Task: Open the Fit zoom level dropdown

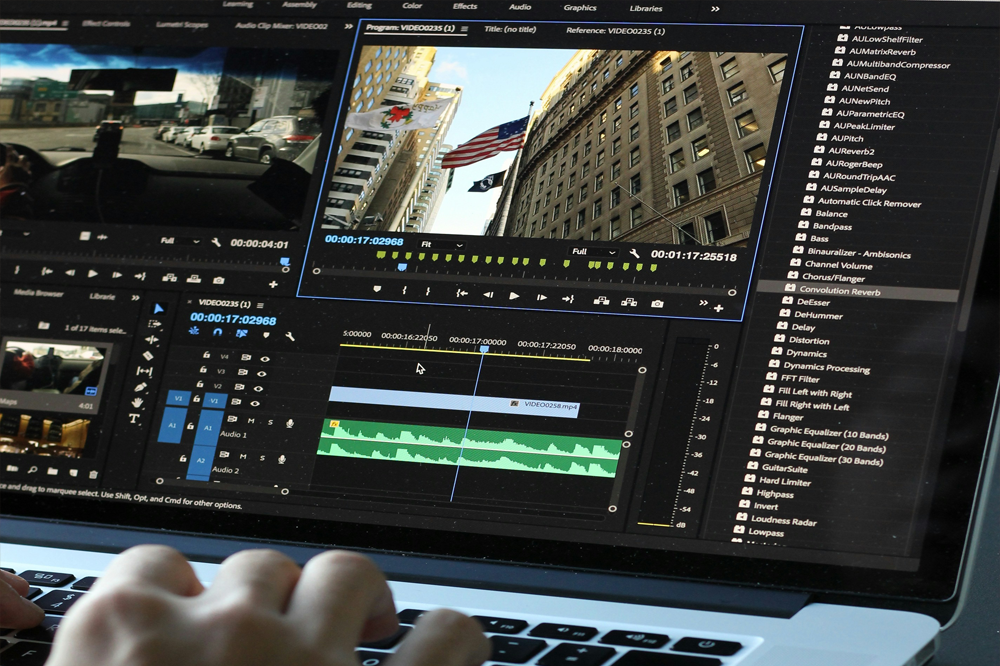Action: pyautogui.click(x=441, y=244)
